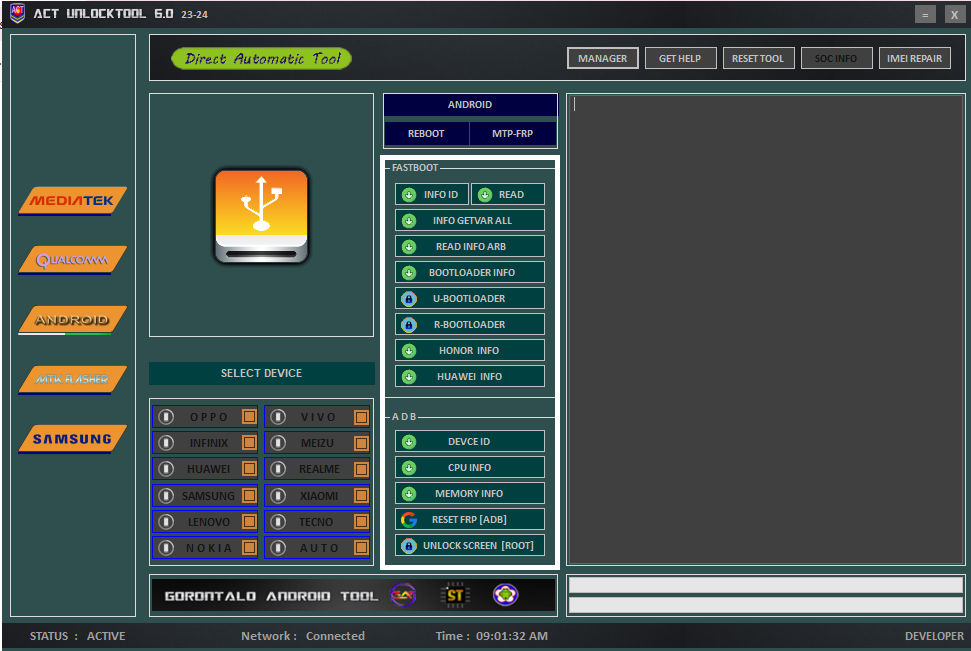Select the AUTO device radio button
Viewport: 971px width, 651px height.
pos(278,548)
